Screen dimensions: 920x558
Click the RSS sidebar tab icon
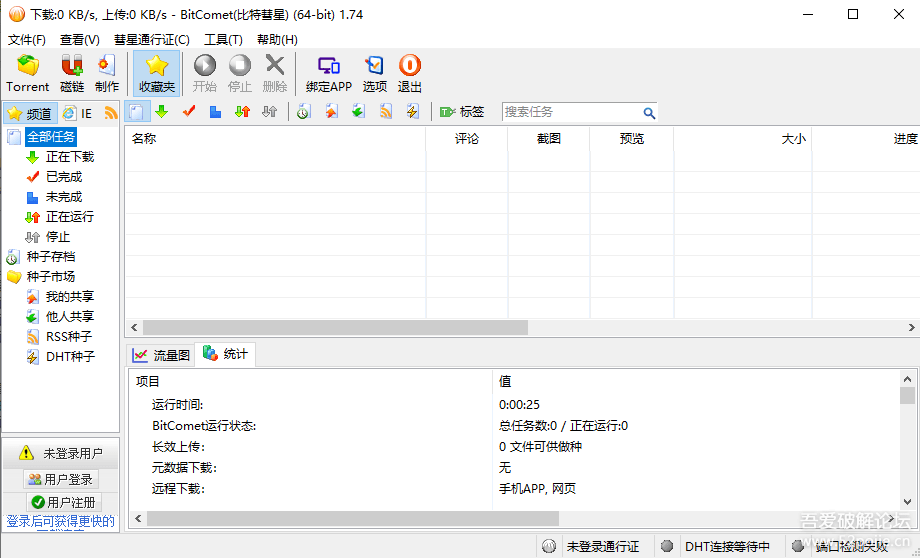point(110,113)
